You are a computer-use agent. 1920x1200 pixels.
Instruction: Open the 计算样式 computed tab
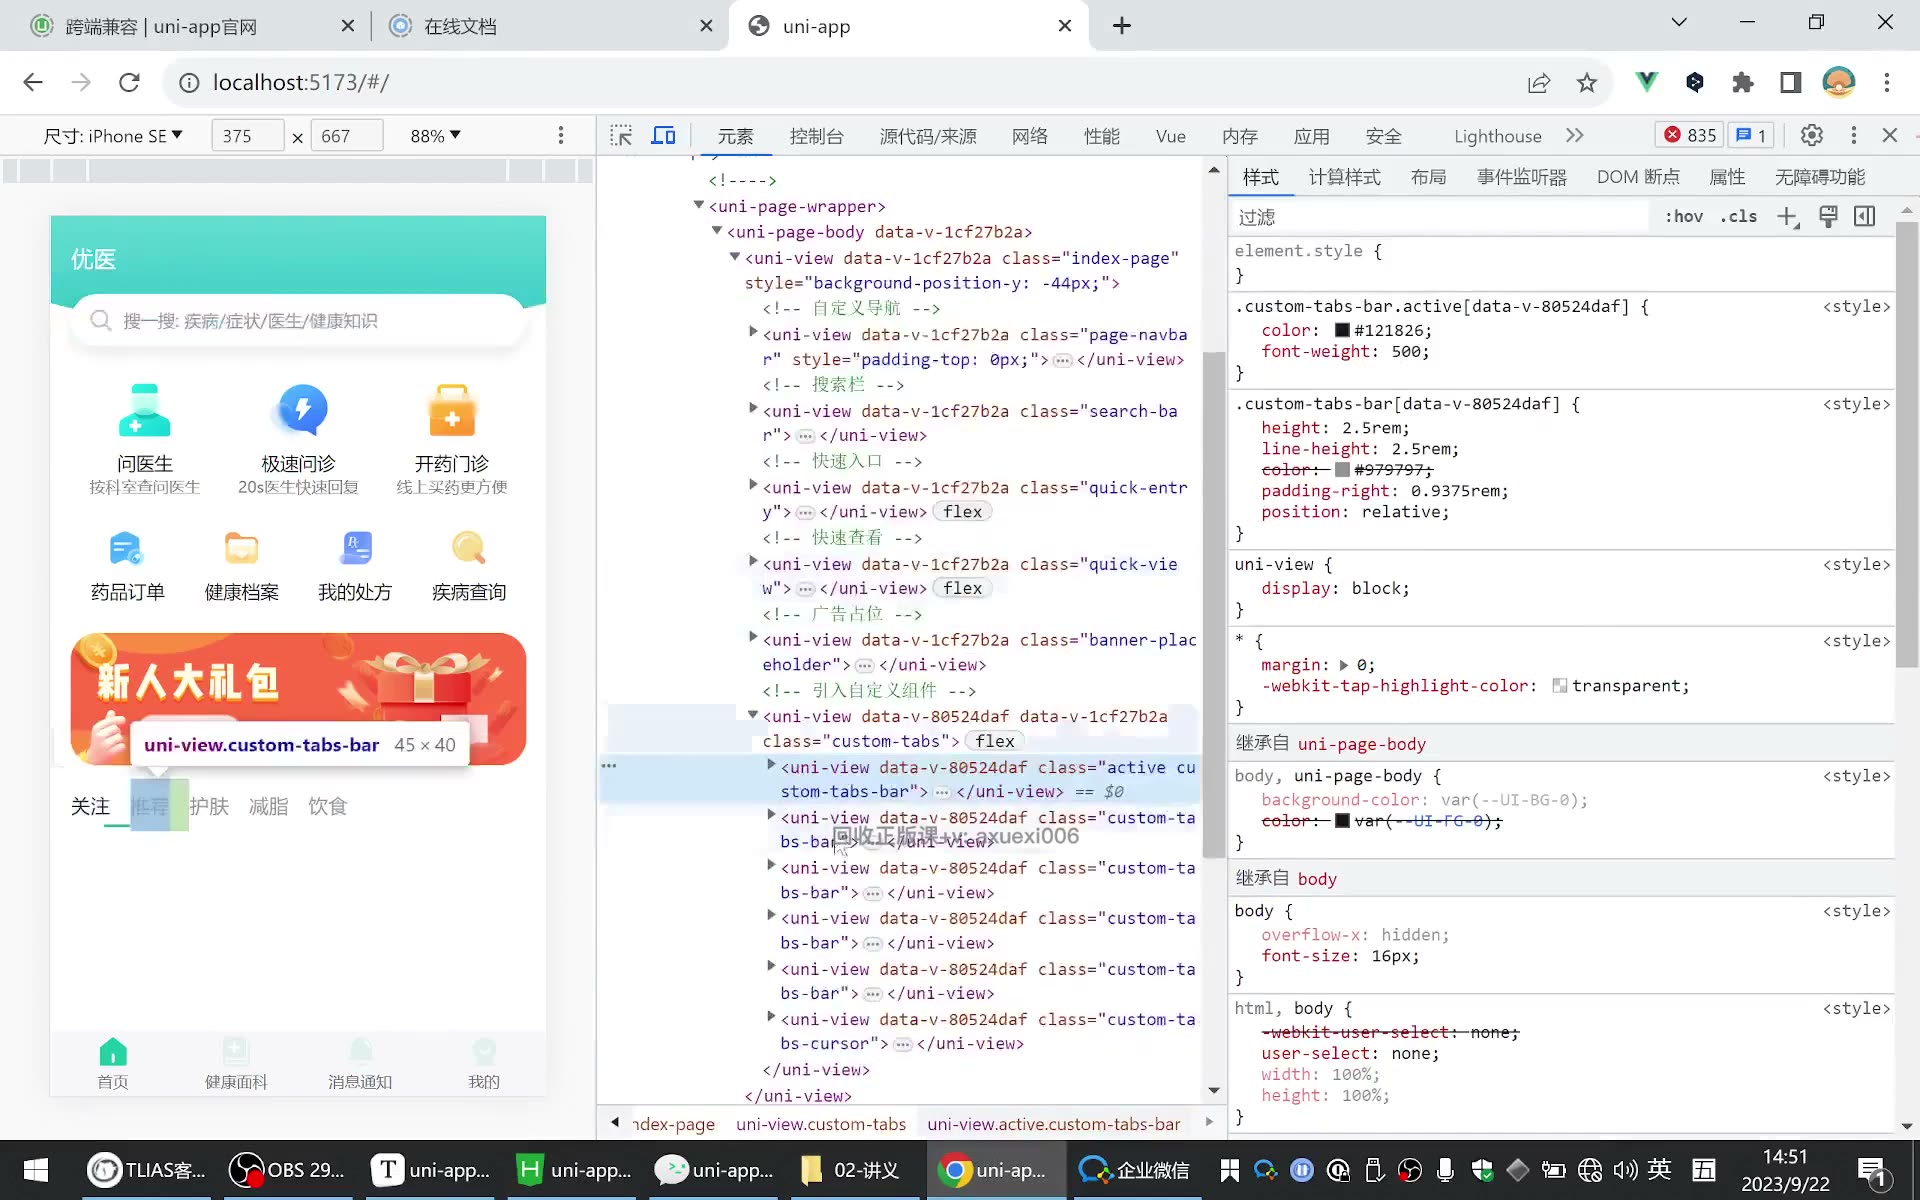click(x=1344, y=177)
